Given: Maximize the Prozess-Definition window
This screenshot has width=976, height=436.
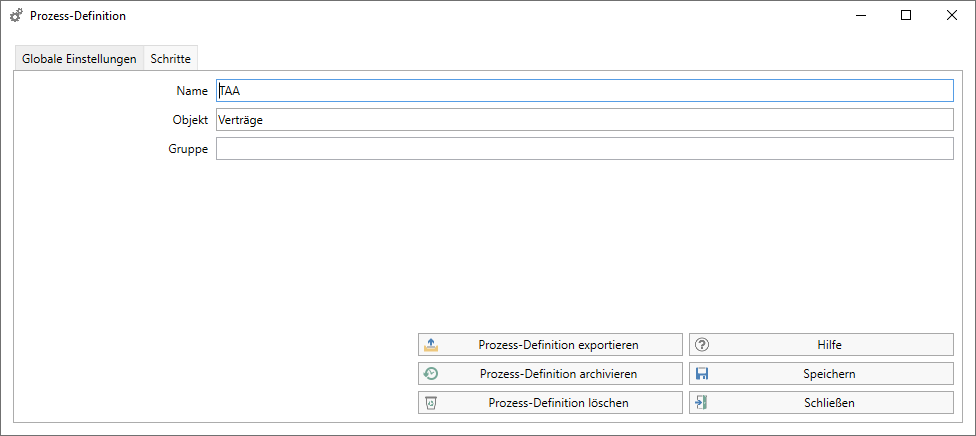Looking at the screenshot, I should point(906,16).
